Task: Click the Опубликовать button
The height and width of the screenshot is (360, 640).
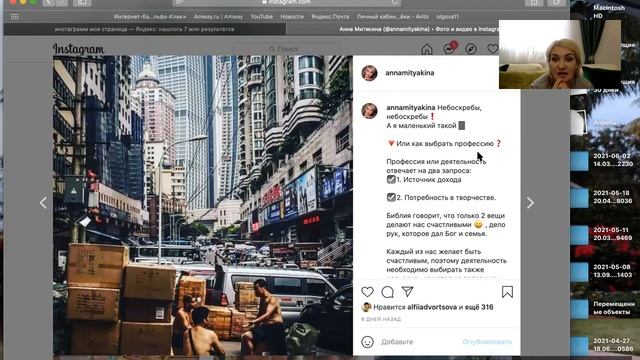Action: (487, 342)
